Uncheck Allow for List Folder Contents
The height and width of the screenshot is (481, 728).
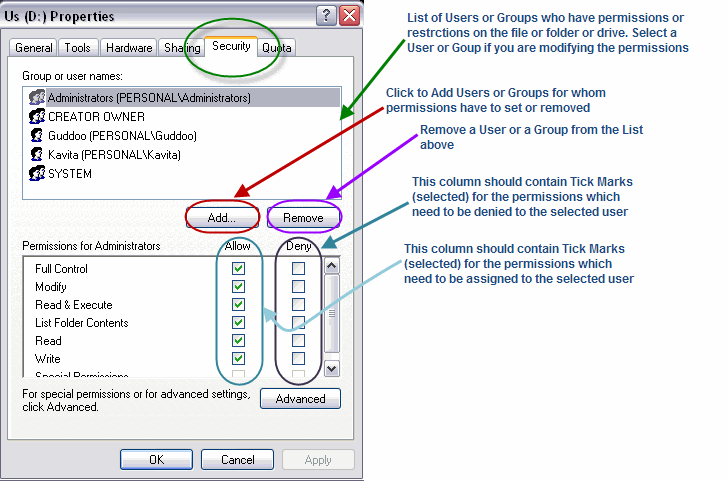[x=239, y=322]
